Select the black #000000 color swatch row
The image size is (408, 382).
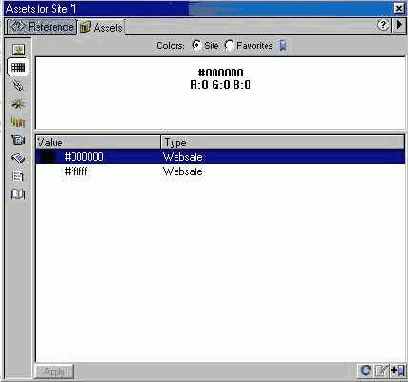(220, 157)
